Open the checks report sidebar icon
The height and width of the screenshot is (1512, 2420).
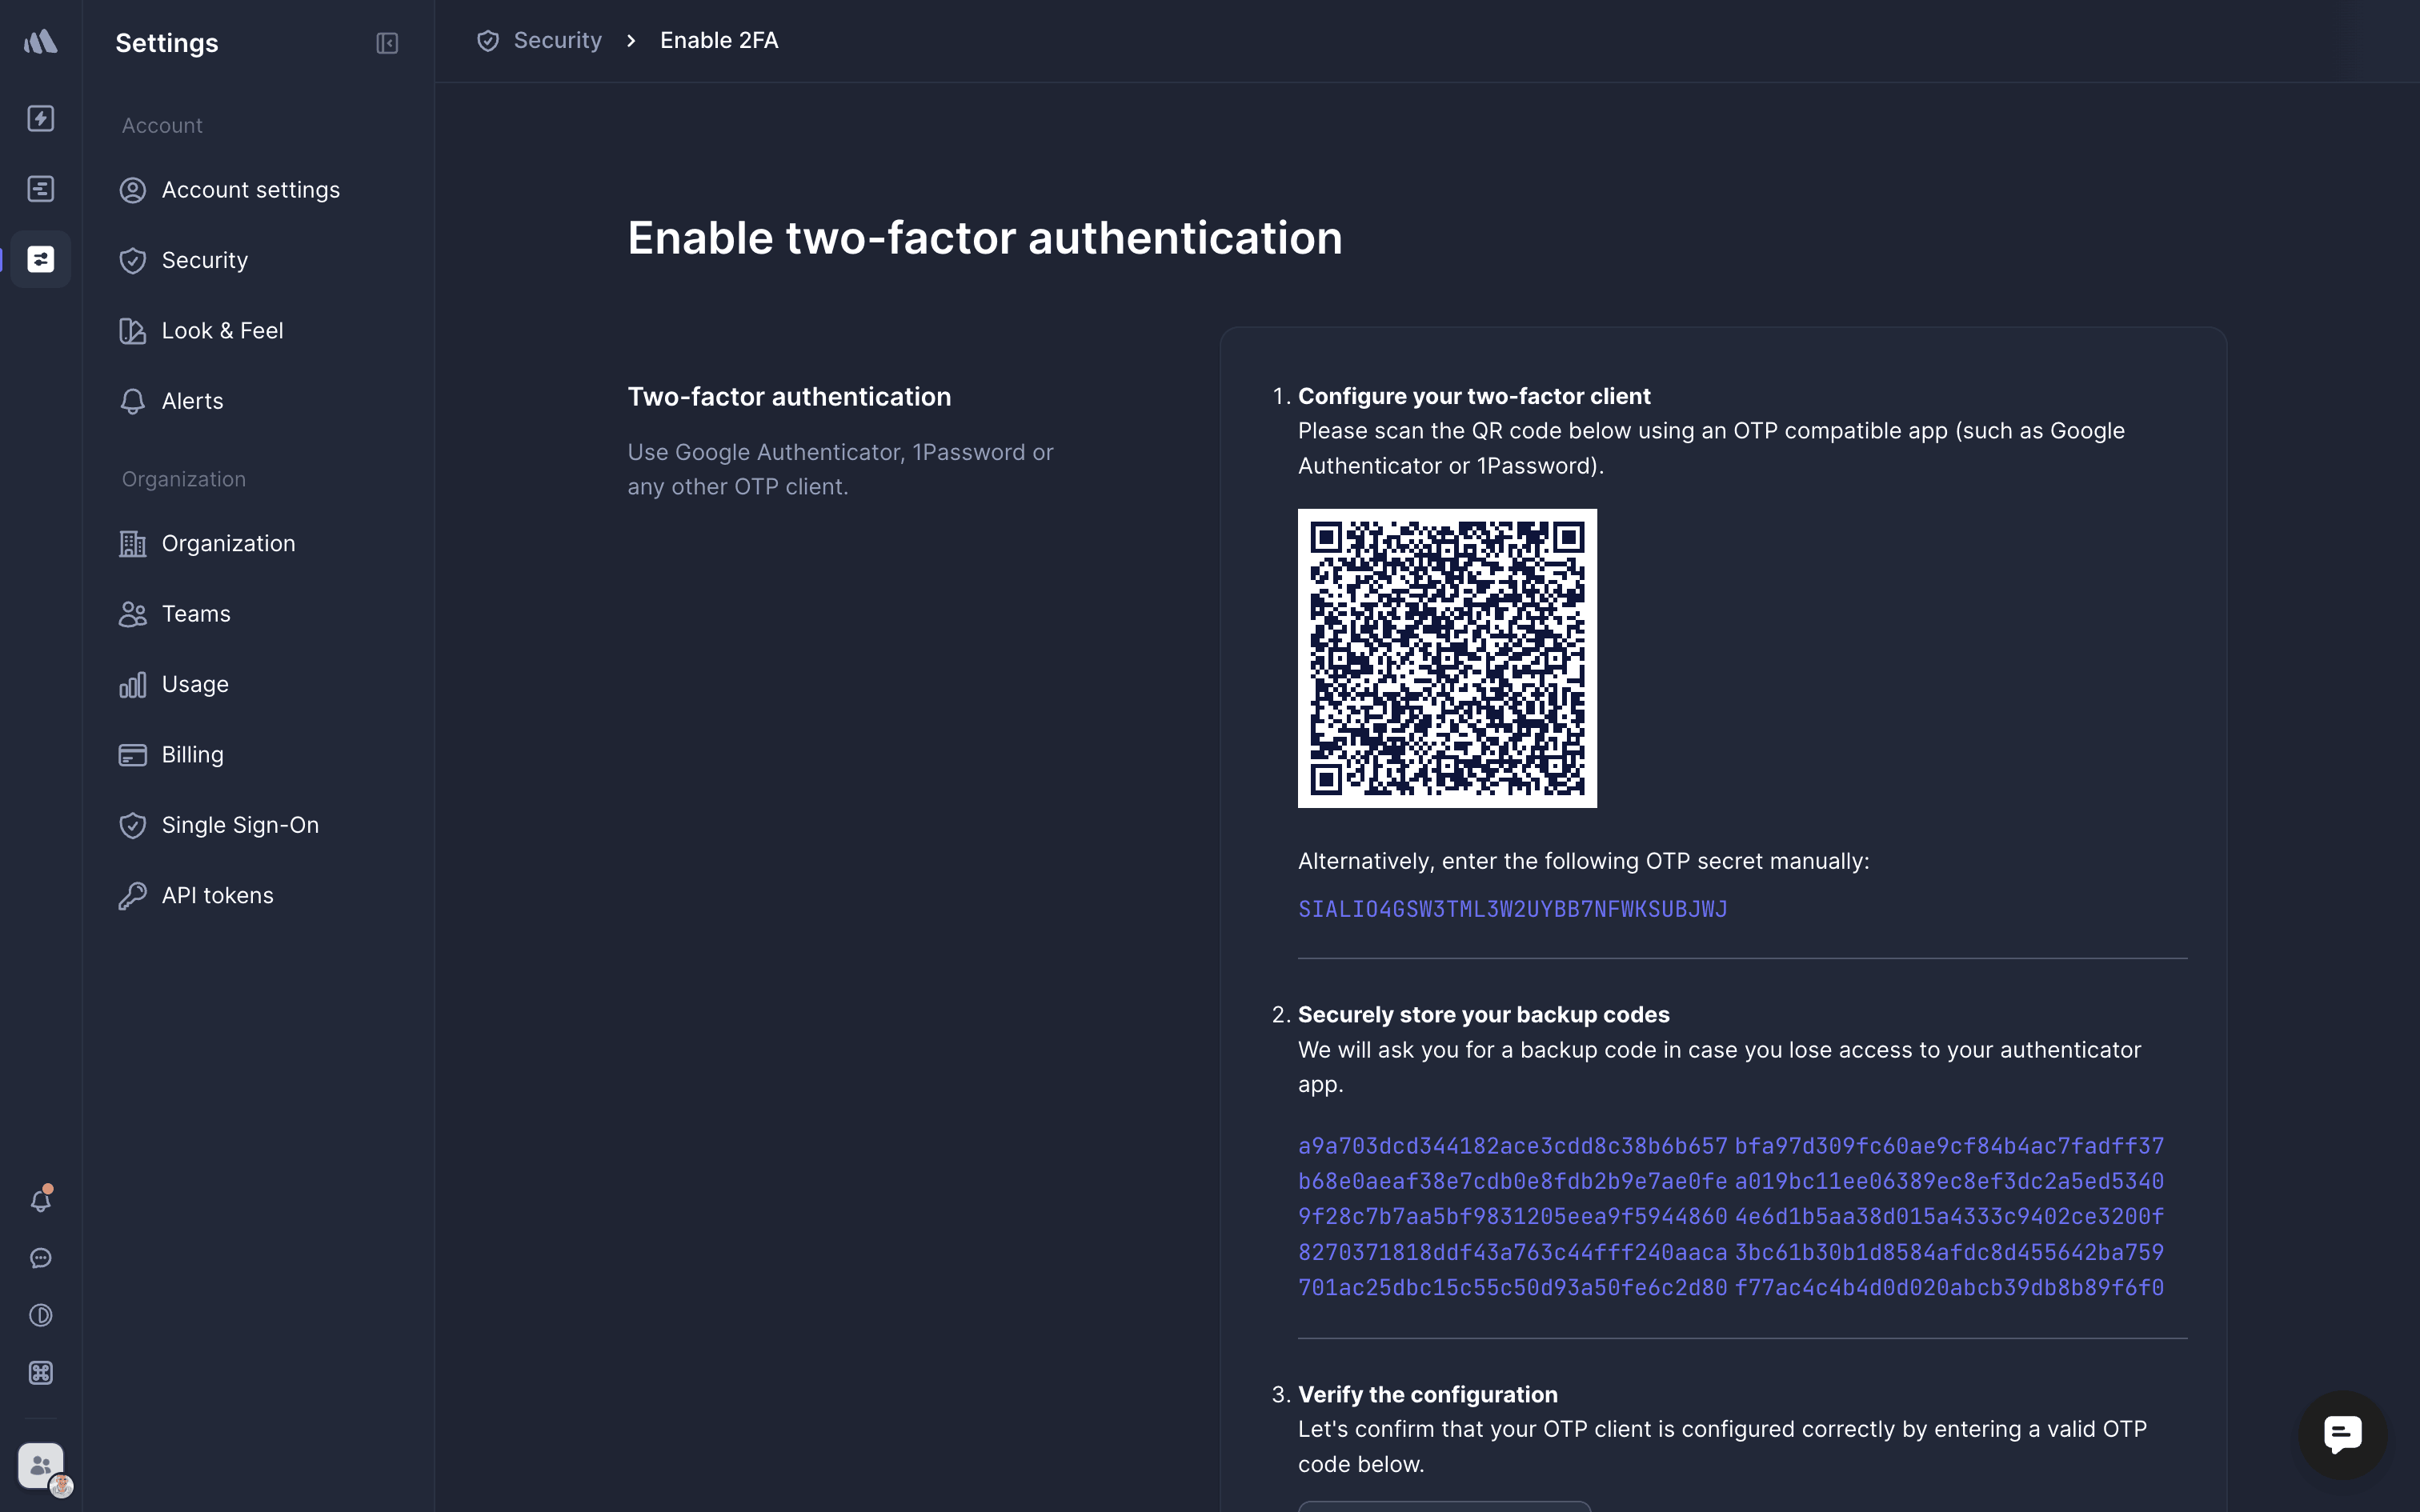point(40,188)
